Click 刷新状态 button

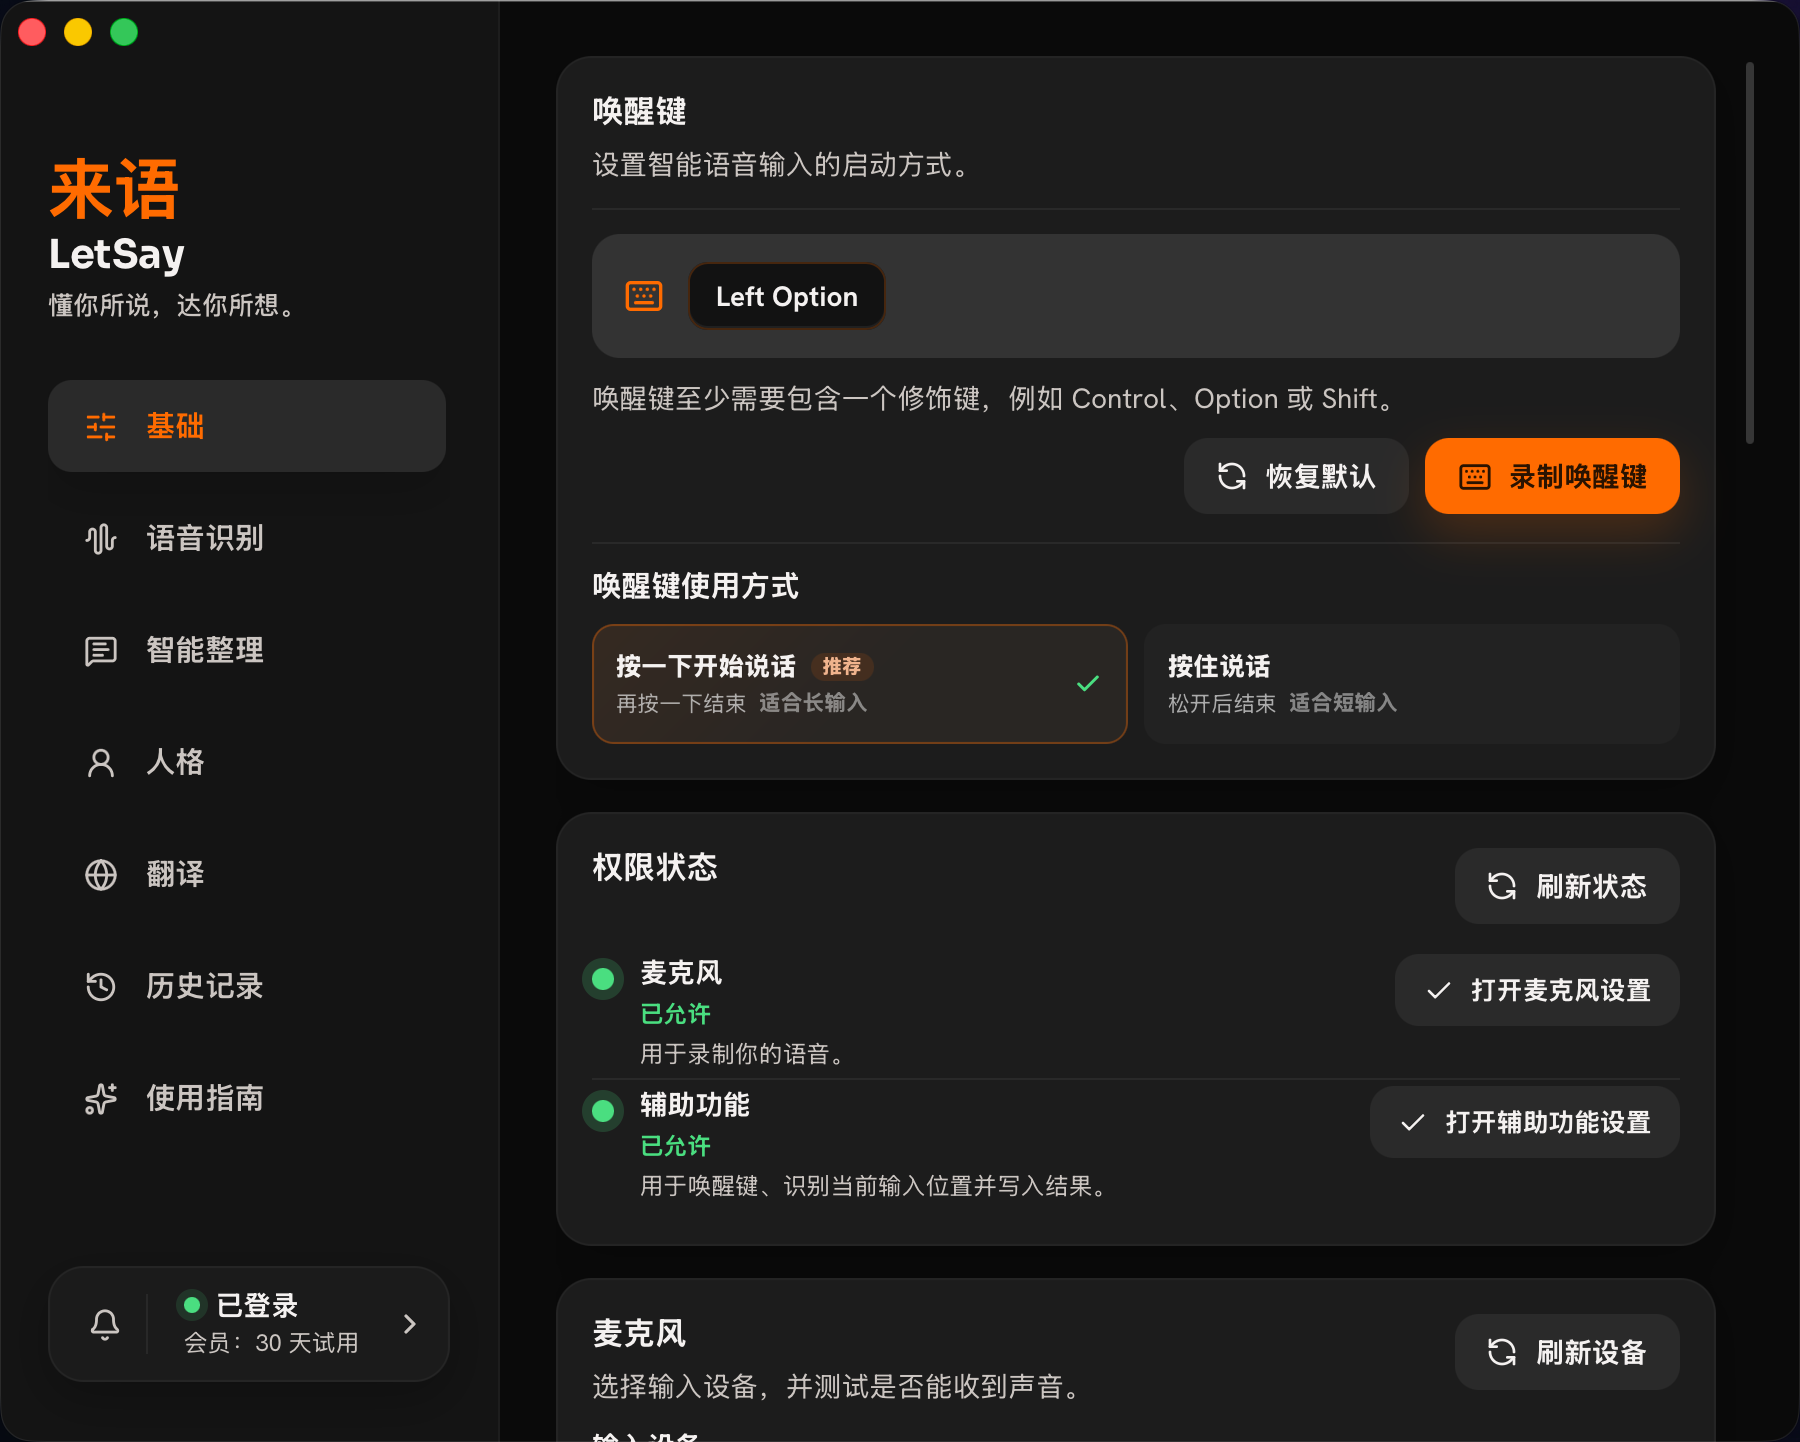(1567, 886)
